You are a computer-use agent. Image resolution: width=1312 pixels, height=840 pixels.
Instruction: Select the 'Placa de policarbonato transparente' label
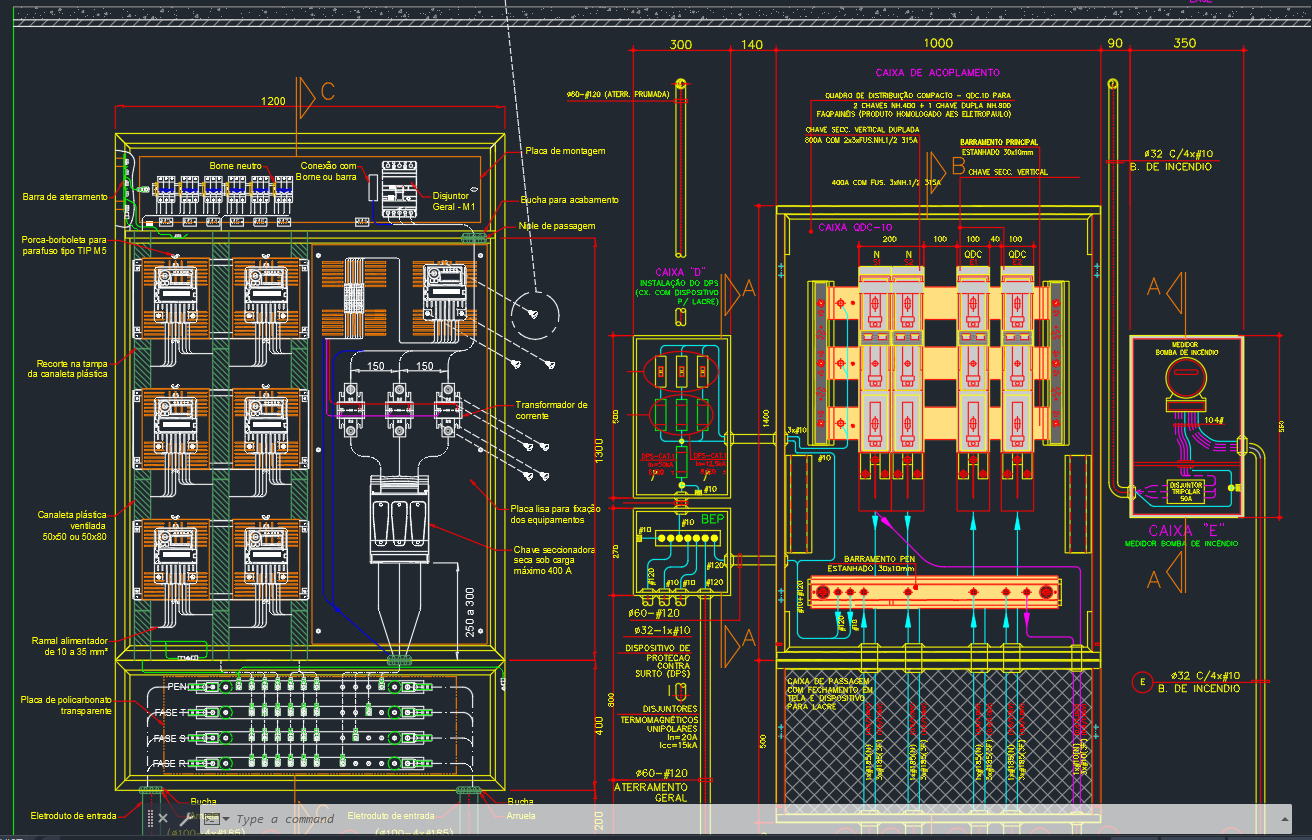pos(65,704)
